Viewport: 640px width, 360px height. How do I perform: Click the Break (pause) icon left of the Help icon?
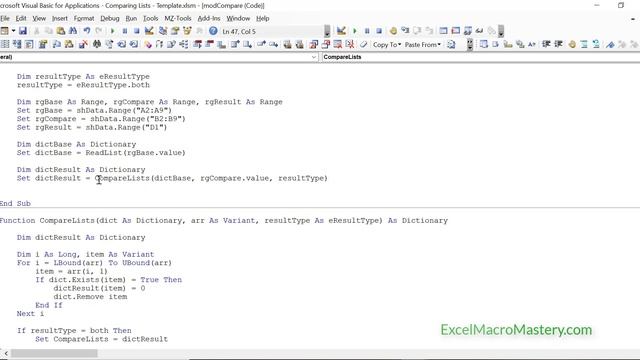124,31
